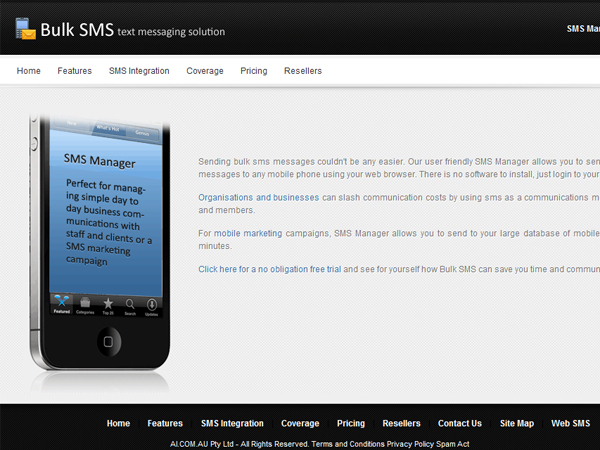Open Coverage link in the footer
The width and height of the screenshot is (600, 450).
tap(300, 423)
